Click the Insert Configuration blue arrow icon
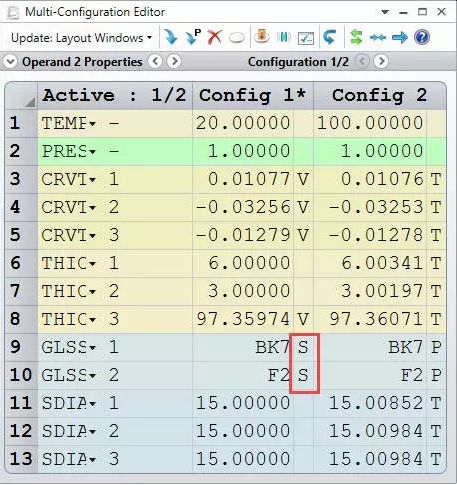This screenshot has width=457, height=485. click(171, 37)
